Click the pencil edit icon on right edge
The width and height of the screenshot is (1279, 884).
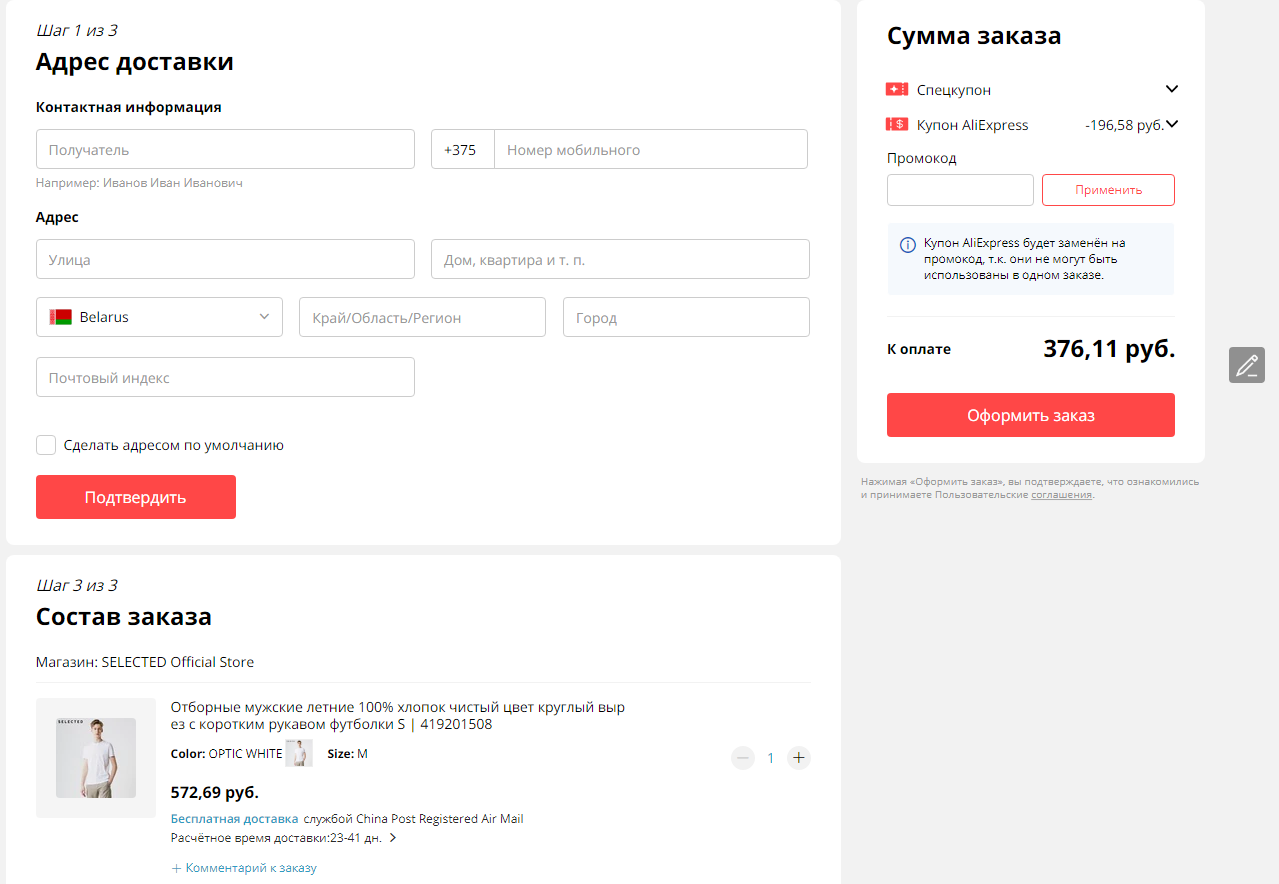[1246, 365]
